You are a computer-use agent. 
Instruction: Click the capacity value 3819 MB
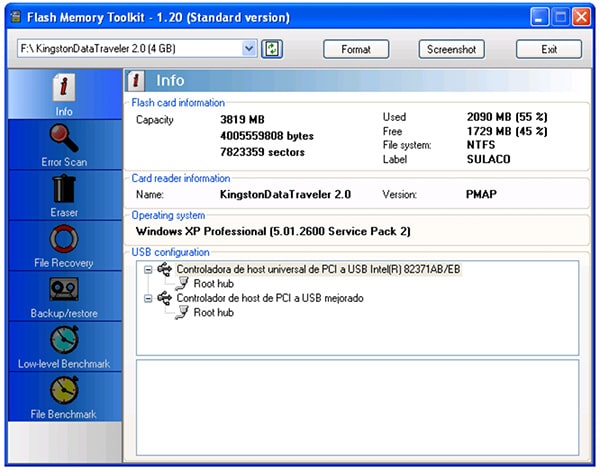click(242, 119)
